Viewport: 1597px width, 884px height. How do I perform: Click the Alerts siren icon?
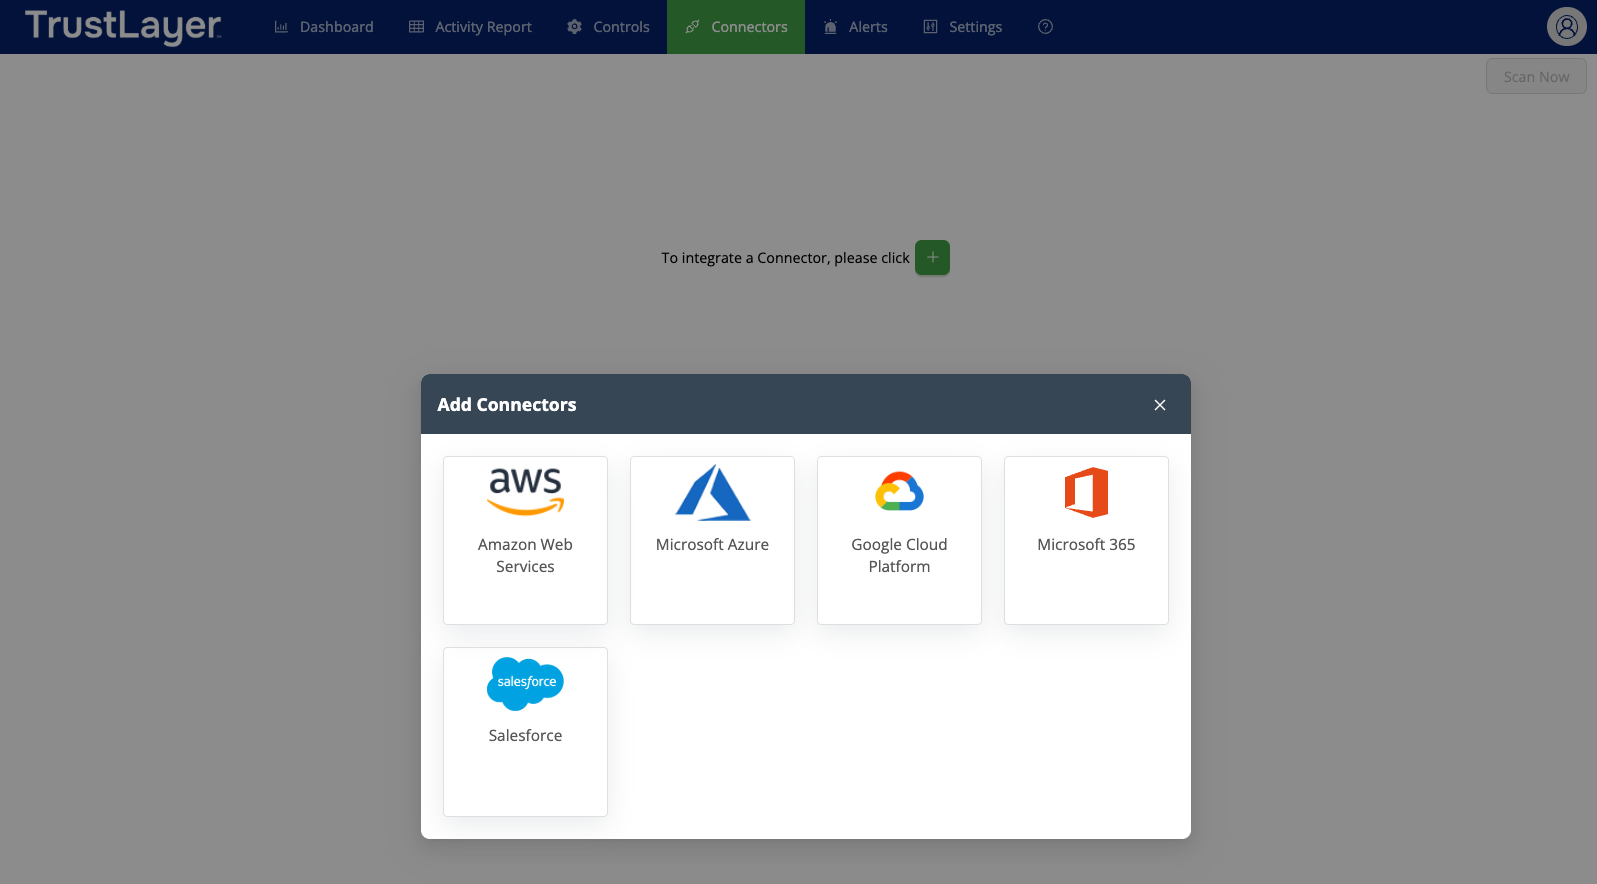tap(830, 27)
